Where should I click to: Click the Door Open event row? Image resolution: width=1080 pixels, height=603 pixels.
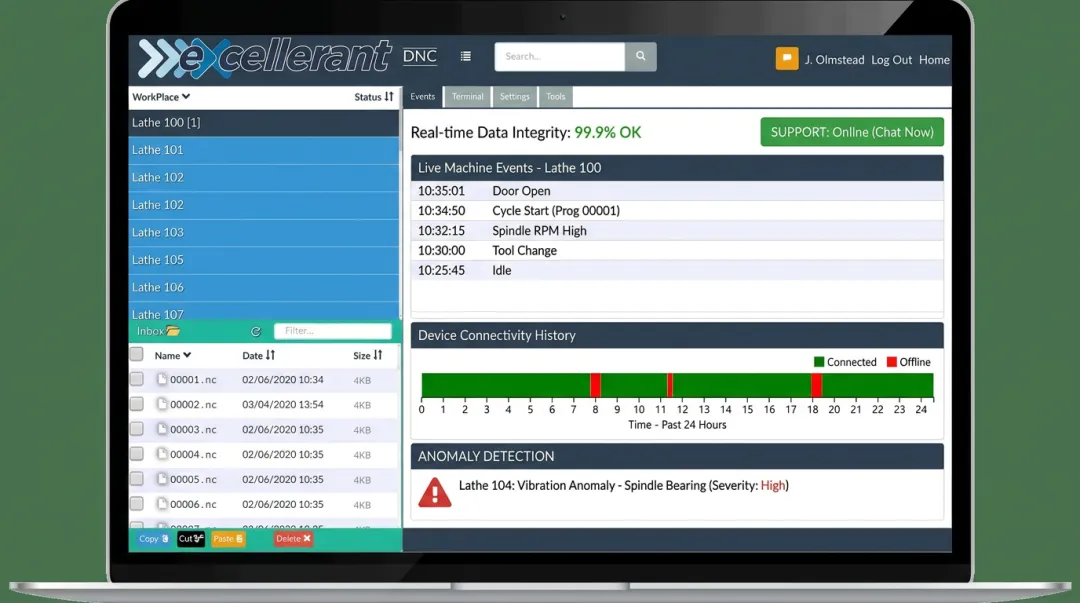click(x=677, y=191)
